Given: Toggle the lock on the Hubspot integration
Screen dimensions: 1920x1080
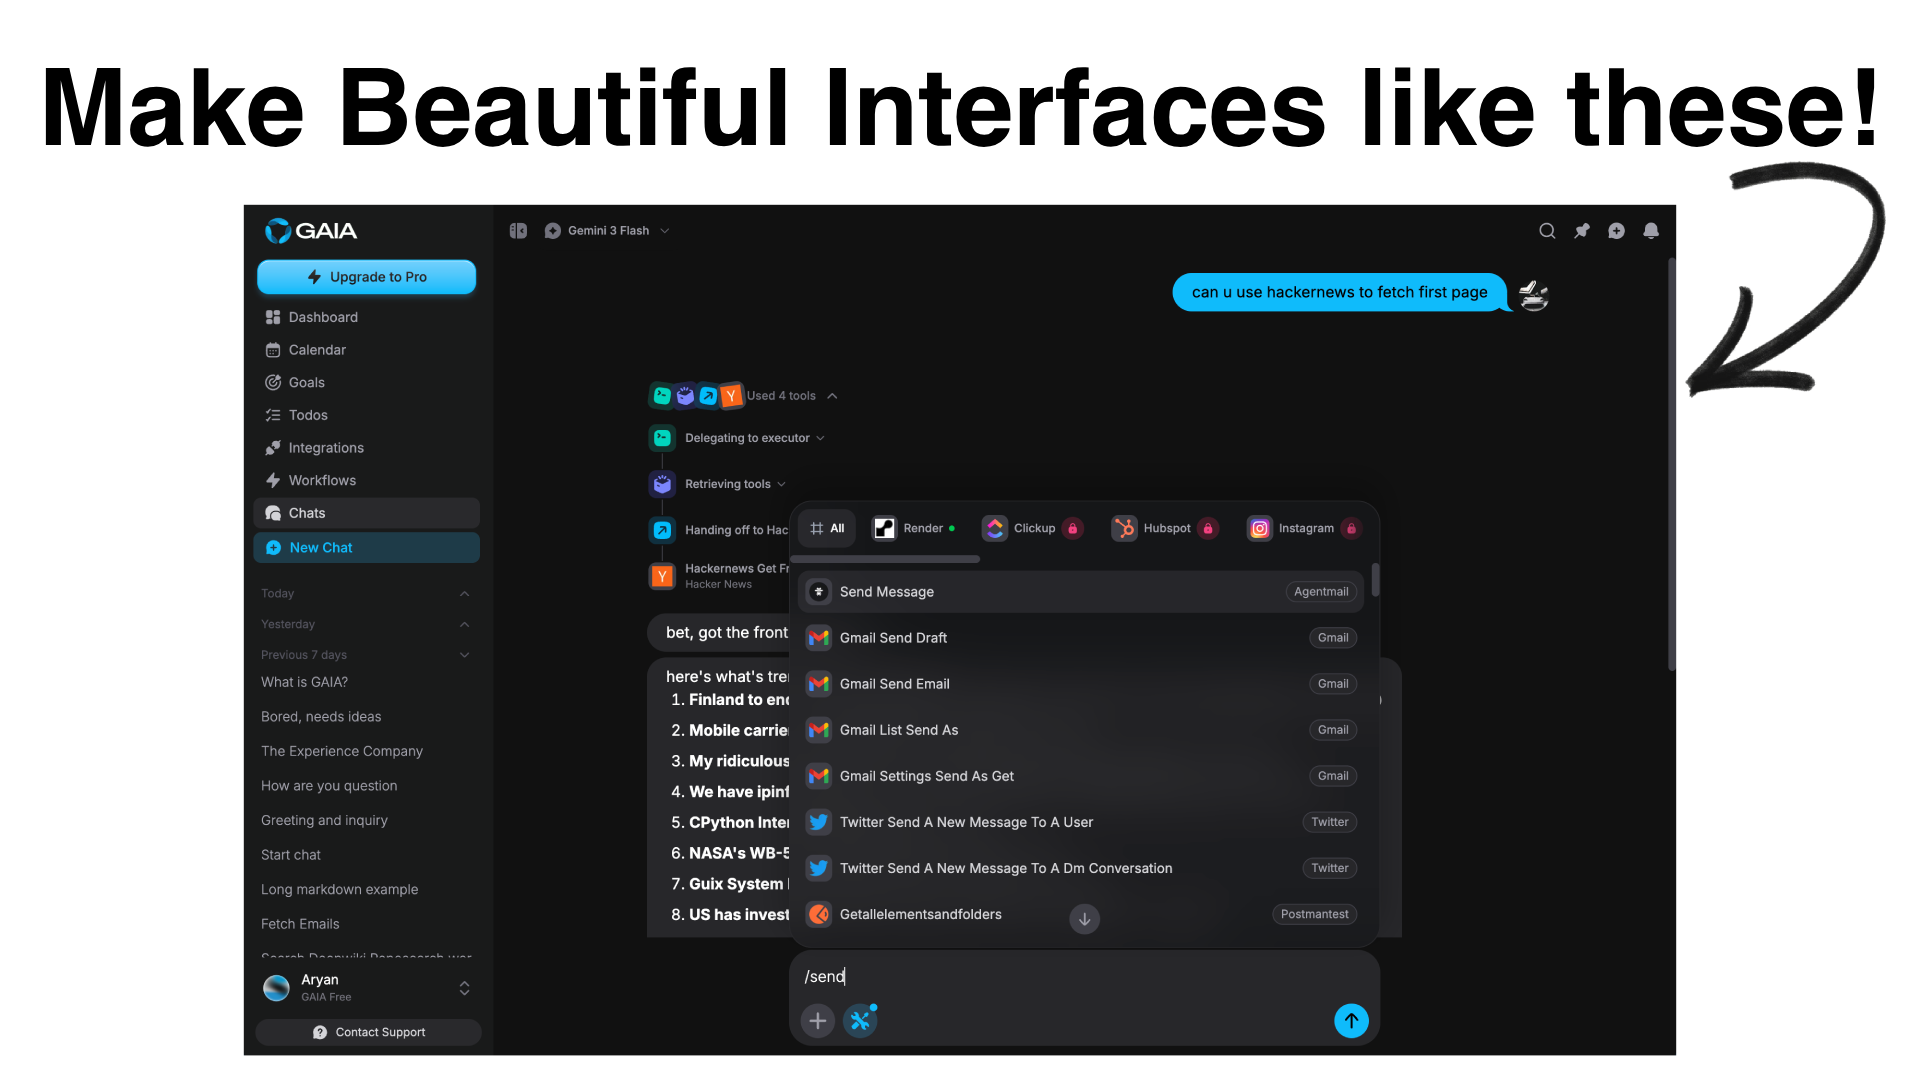Looking at the screenshot, I should pyautogui.click(x=1208, y=528).
